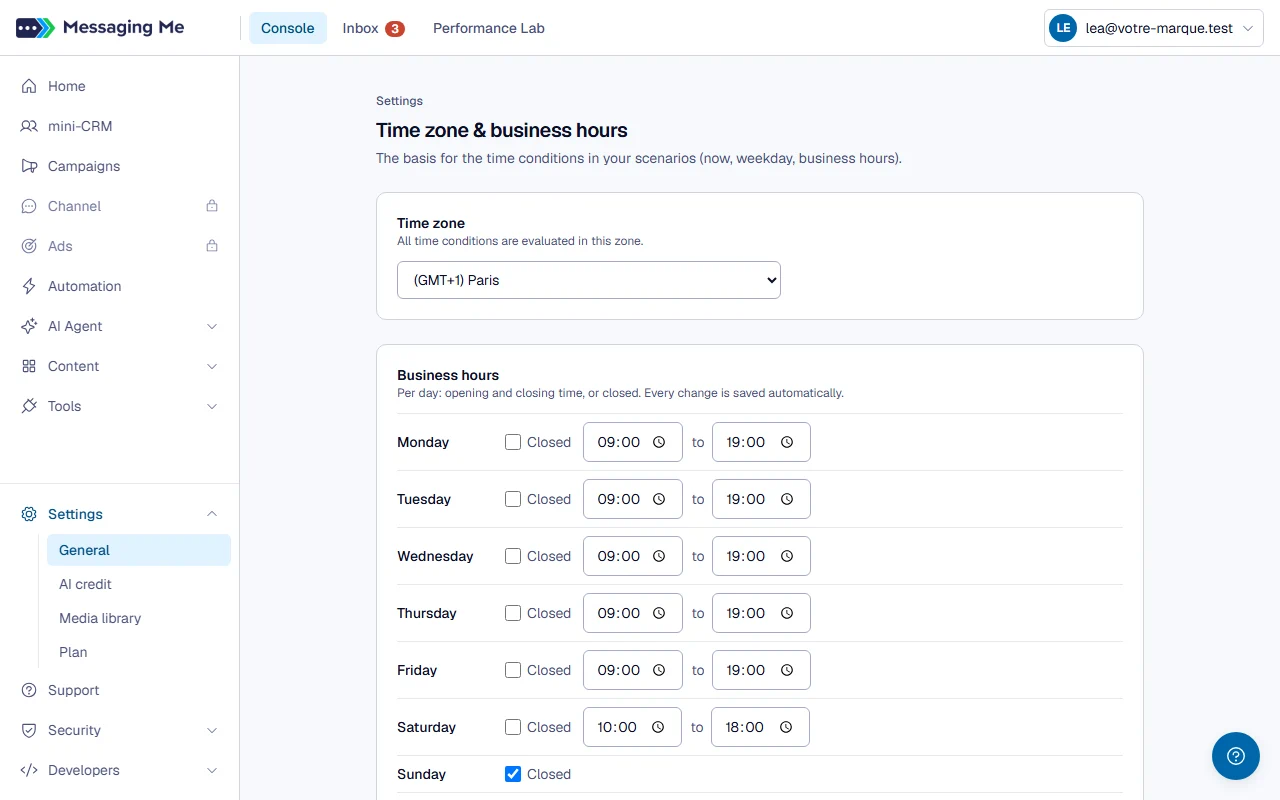Click the Security shield icon
The height and width of the screenshot is (800, 1280).
[29, 730]
